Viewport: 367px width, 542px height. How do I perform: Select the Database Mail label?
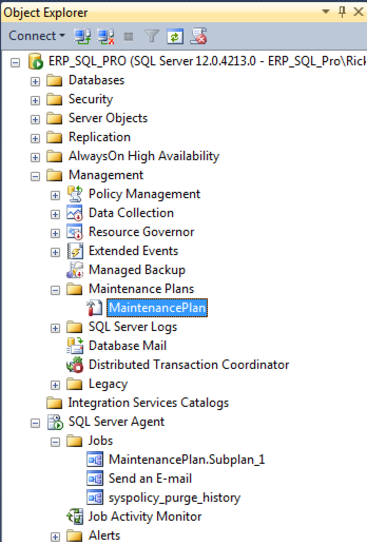[128, 346]
